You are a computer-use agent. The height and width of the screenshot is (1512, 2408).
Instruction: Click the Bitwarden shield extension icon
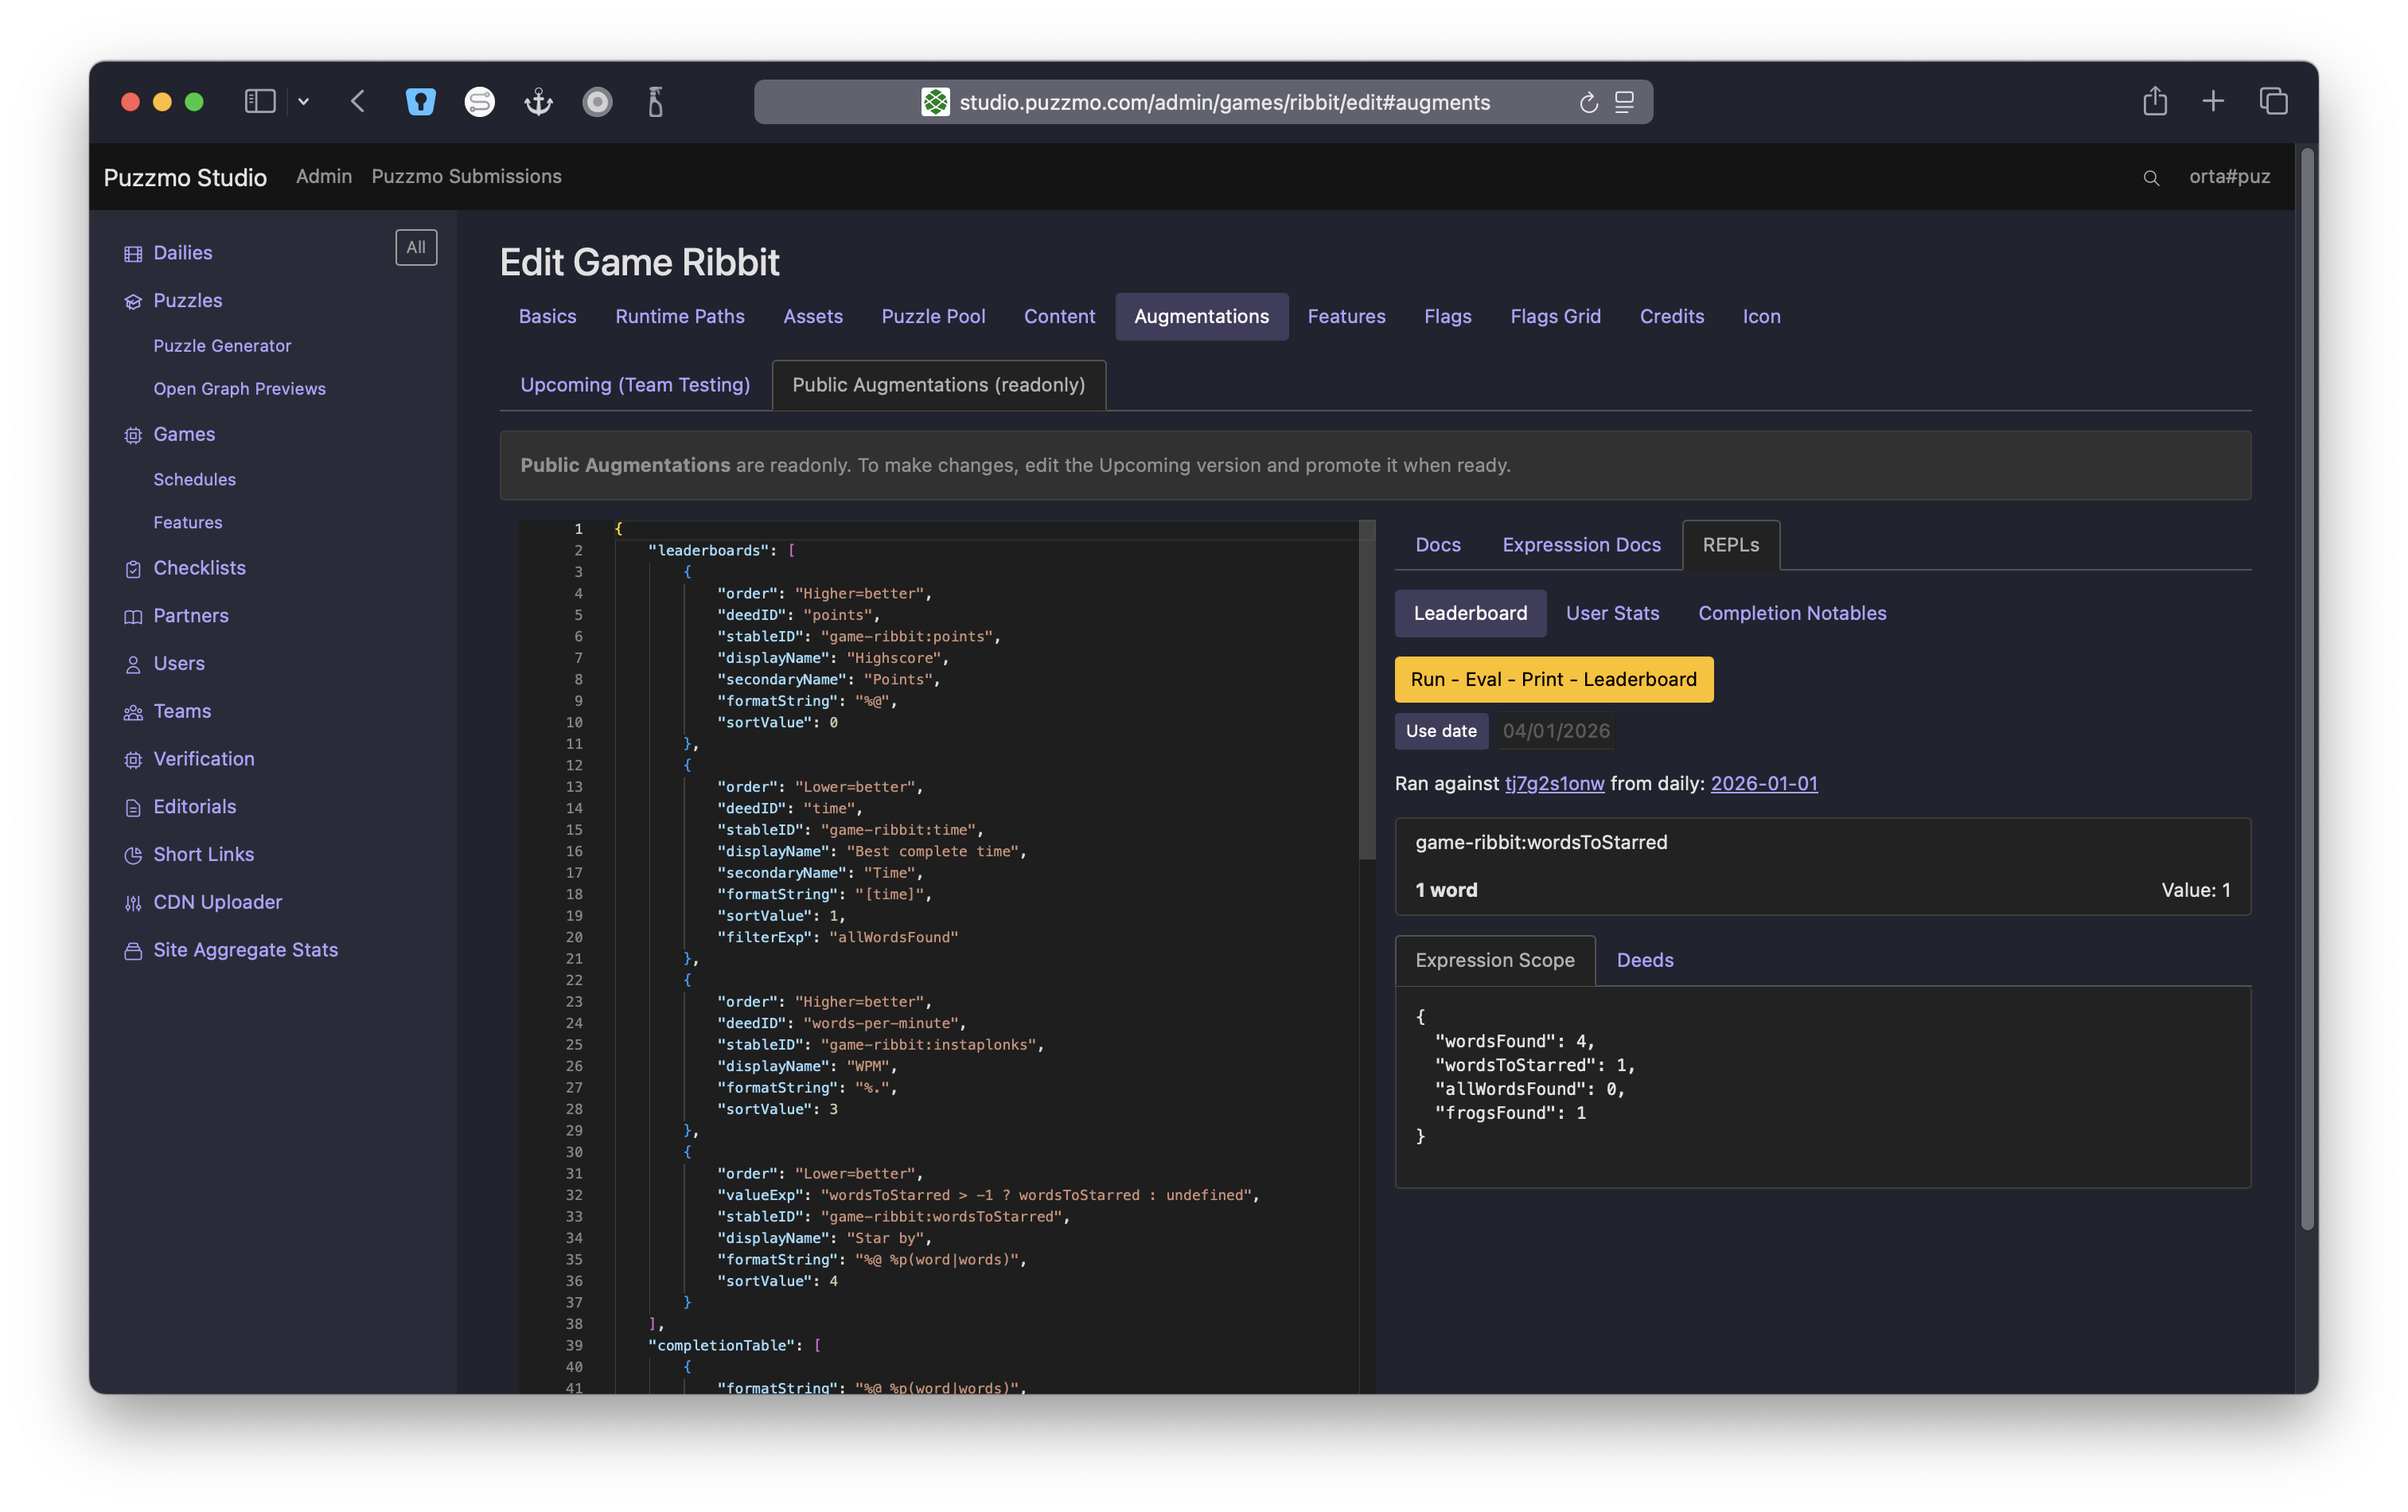coord(420,102)
